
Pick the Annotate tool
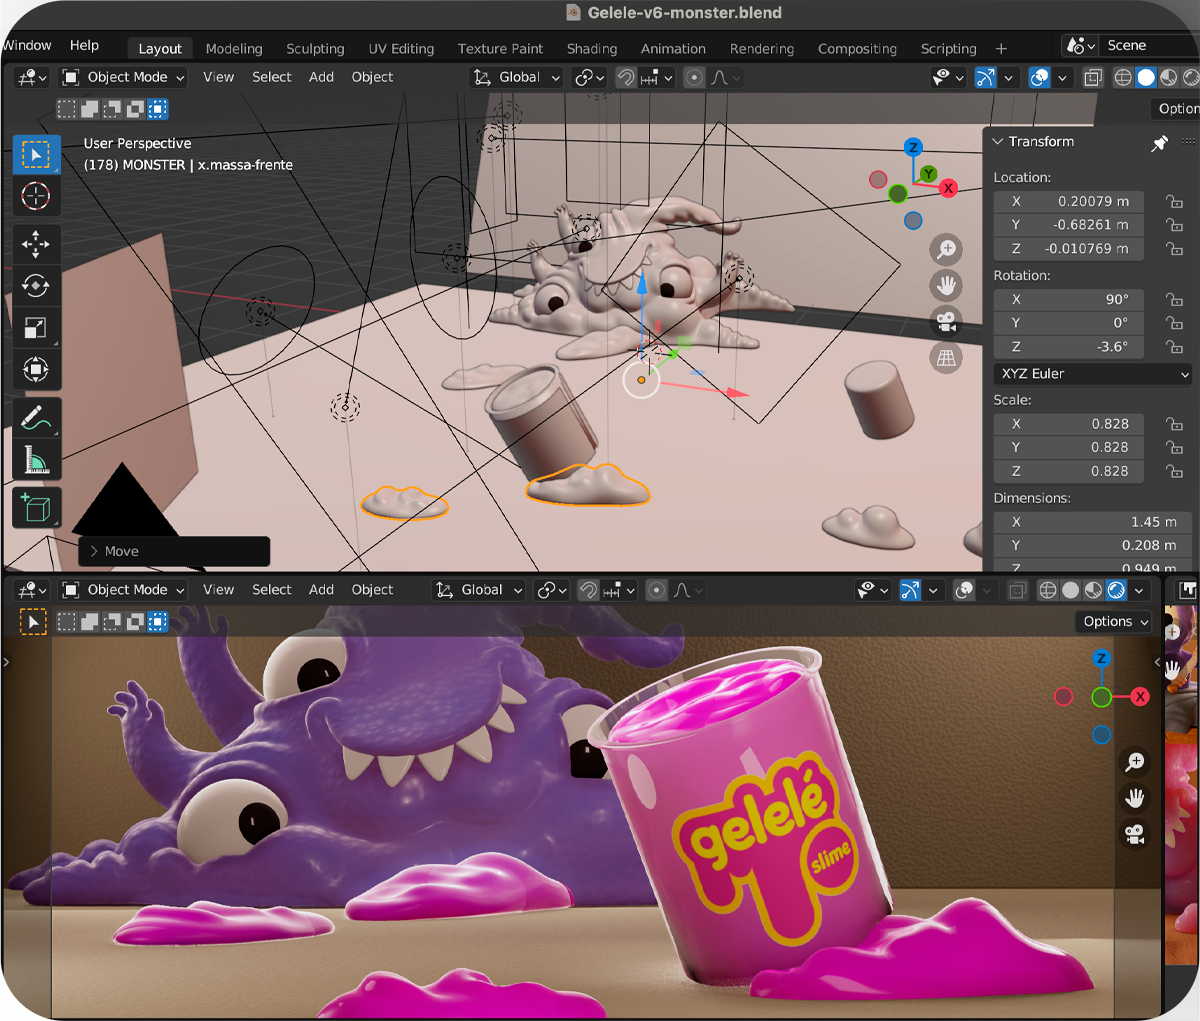click(x=36, y=417)
